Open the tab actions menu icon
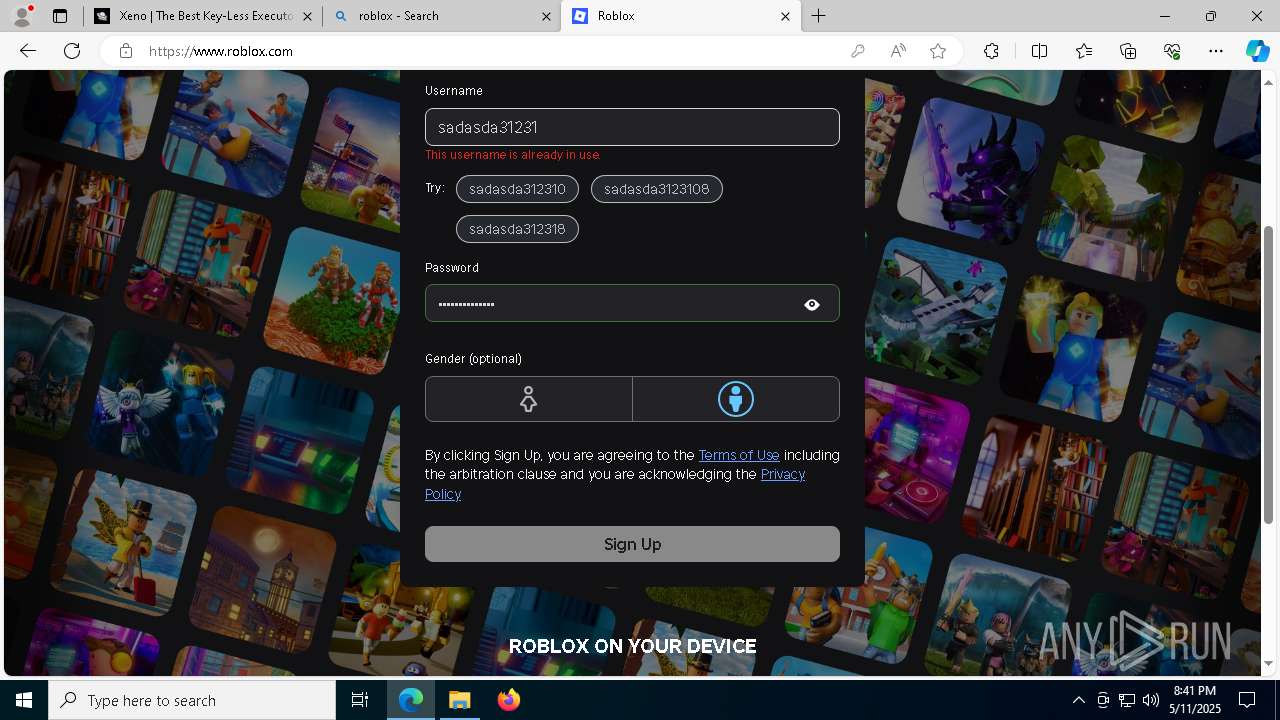This screenshot has width=1280, height=720. [60, 16]
